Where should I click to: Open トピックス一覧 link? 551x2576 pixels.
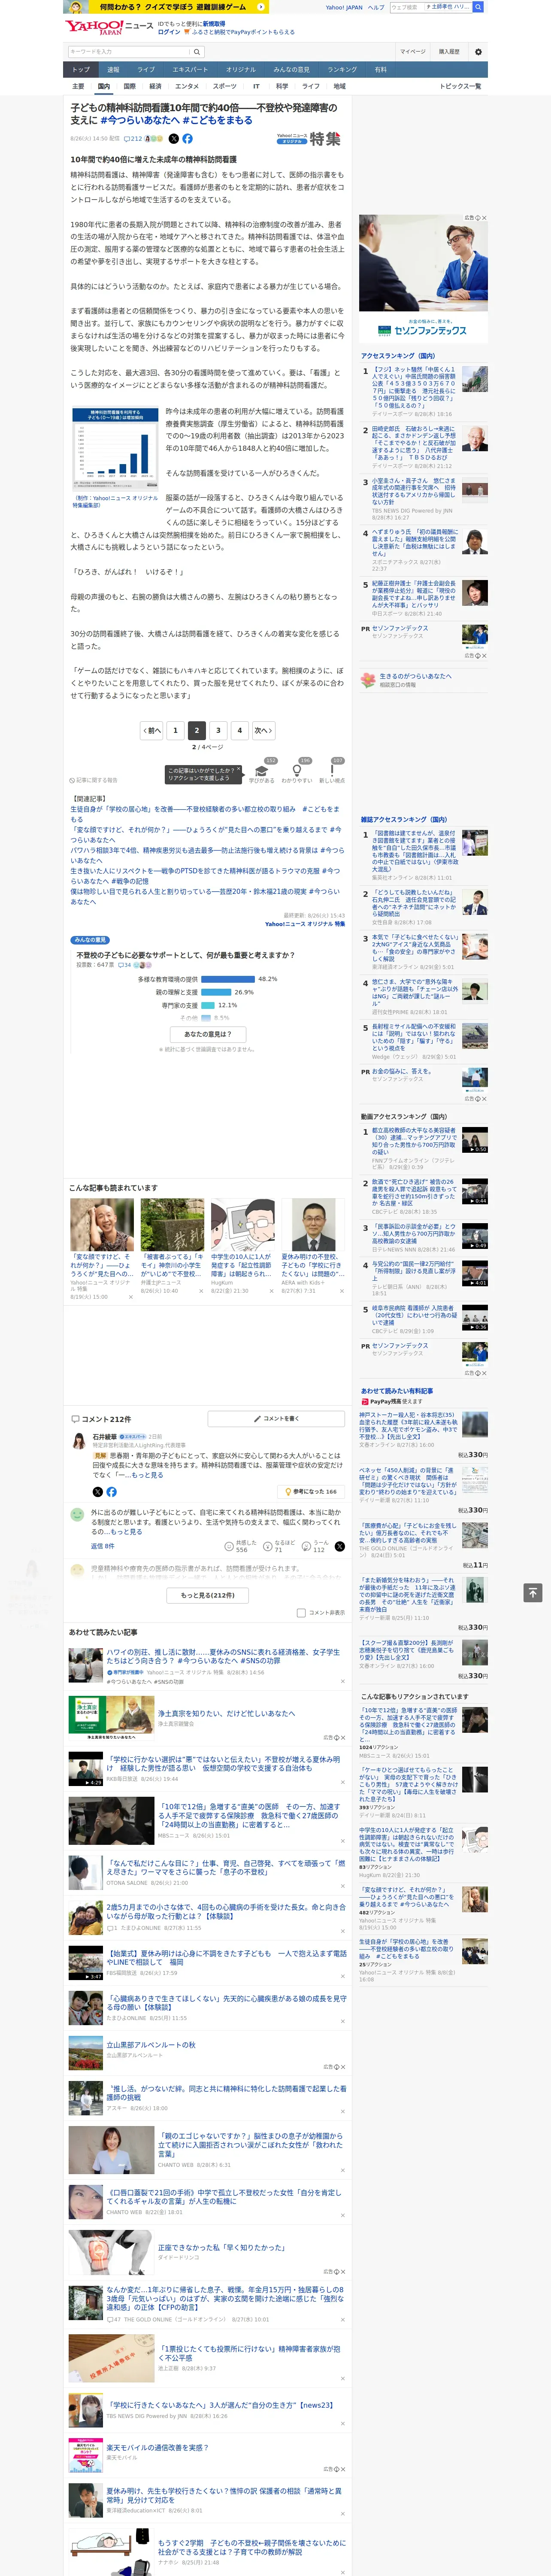click(x=460, y=86)
